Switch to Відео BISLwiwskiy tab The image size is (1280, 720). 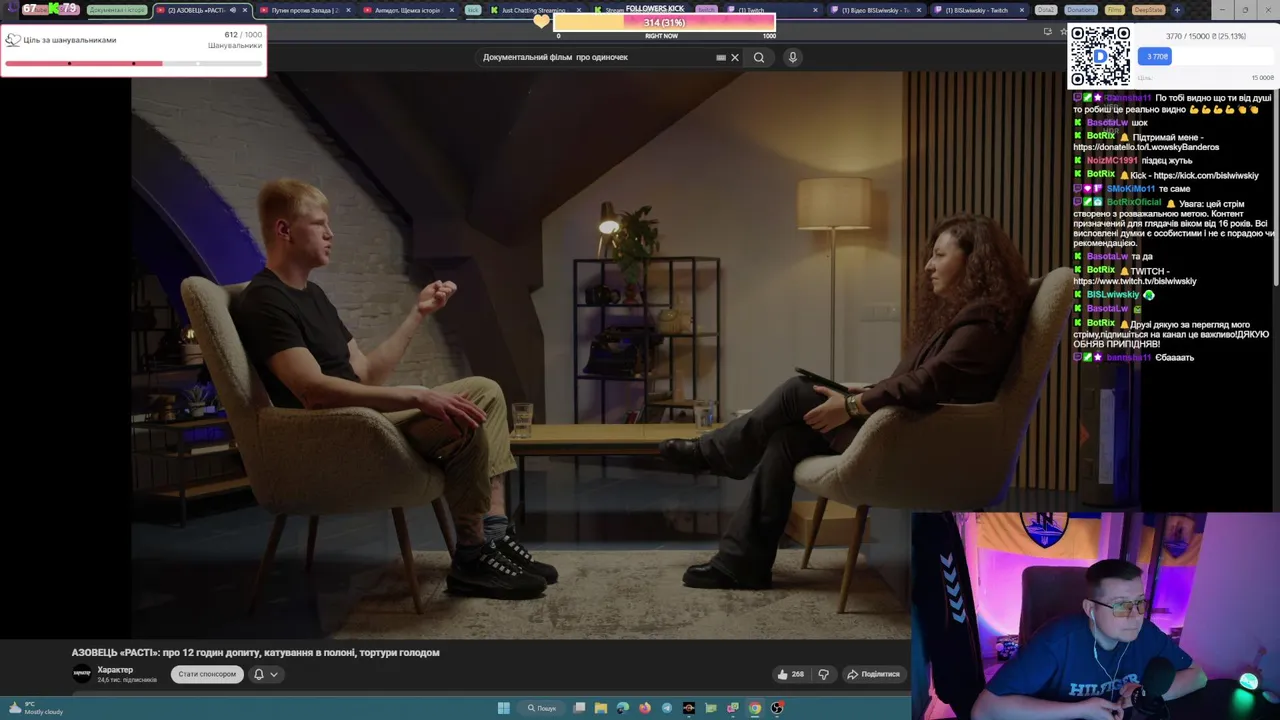875,10
